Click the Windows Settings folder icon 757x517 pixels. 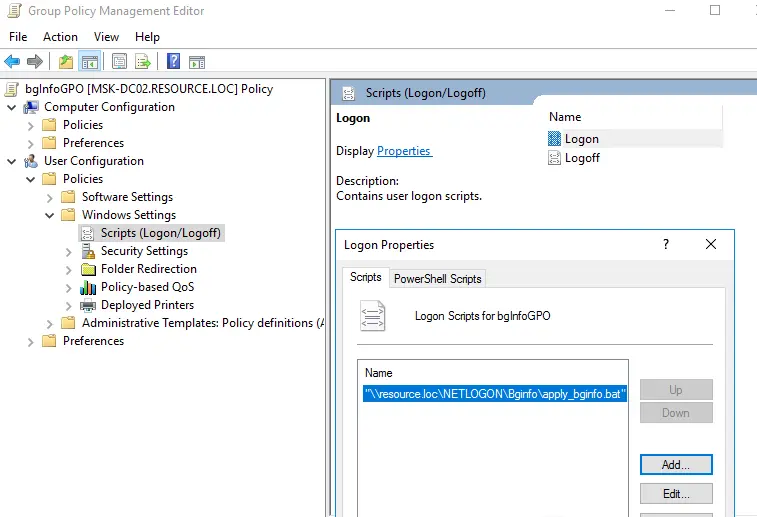pyautogui.click(x=69, y=215)
